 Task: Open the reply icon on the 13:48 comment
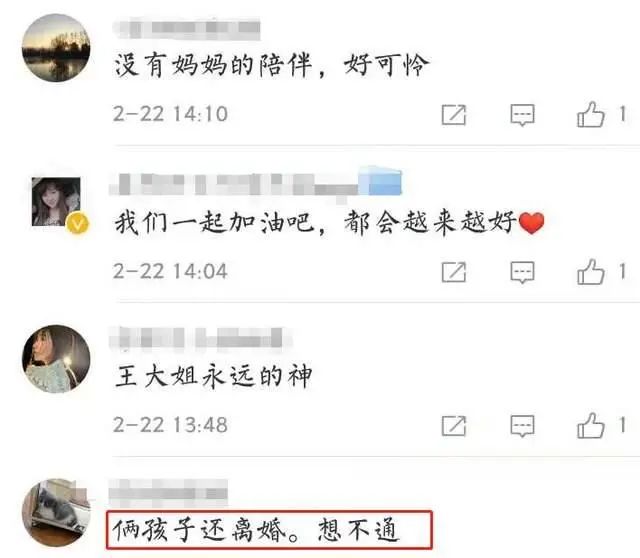pyautogui.click(x=522, y=426)
